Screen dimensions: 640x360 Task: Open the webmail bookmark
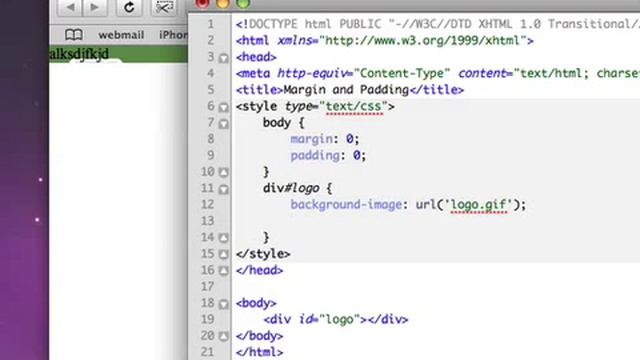coord(121,35)
